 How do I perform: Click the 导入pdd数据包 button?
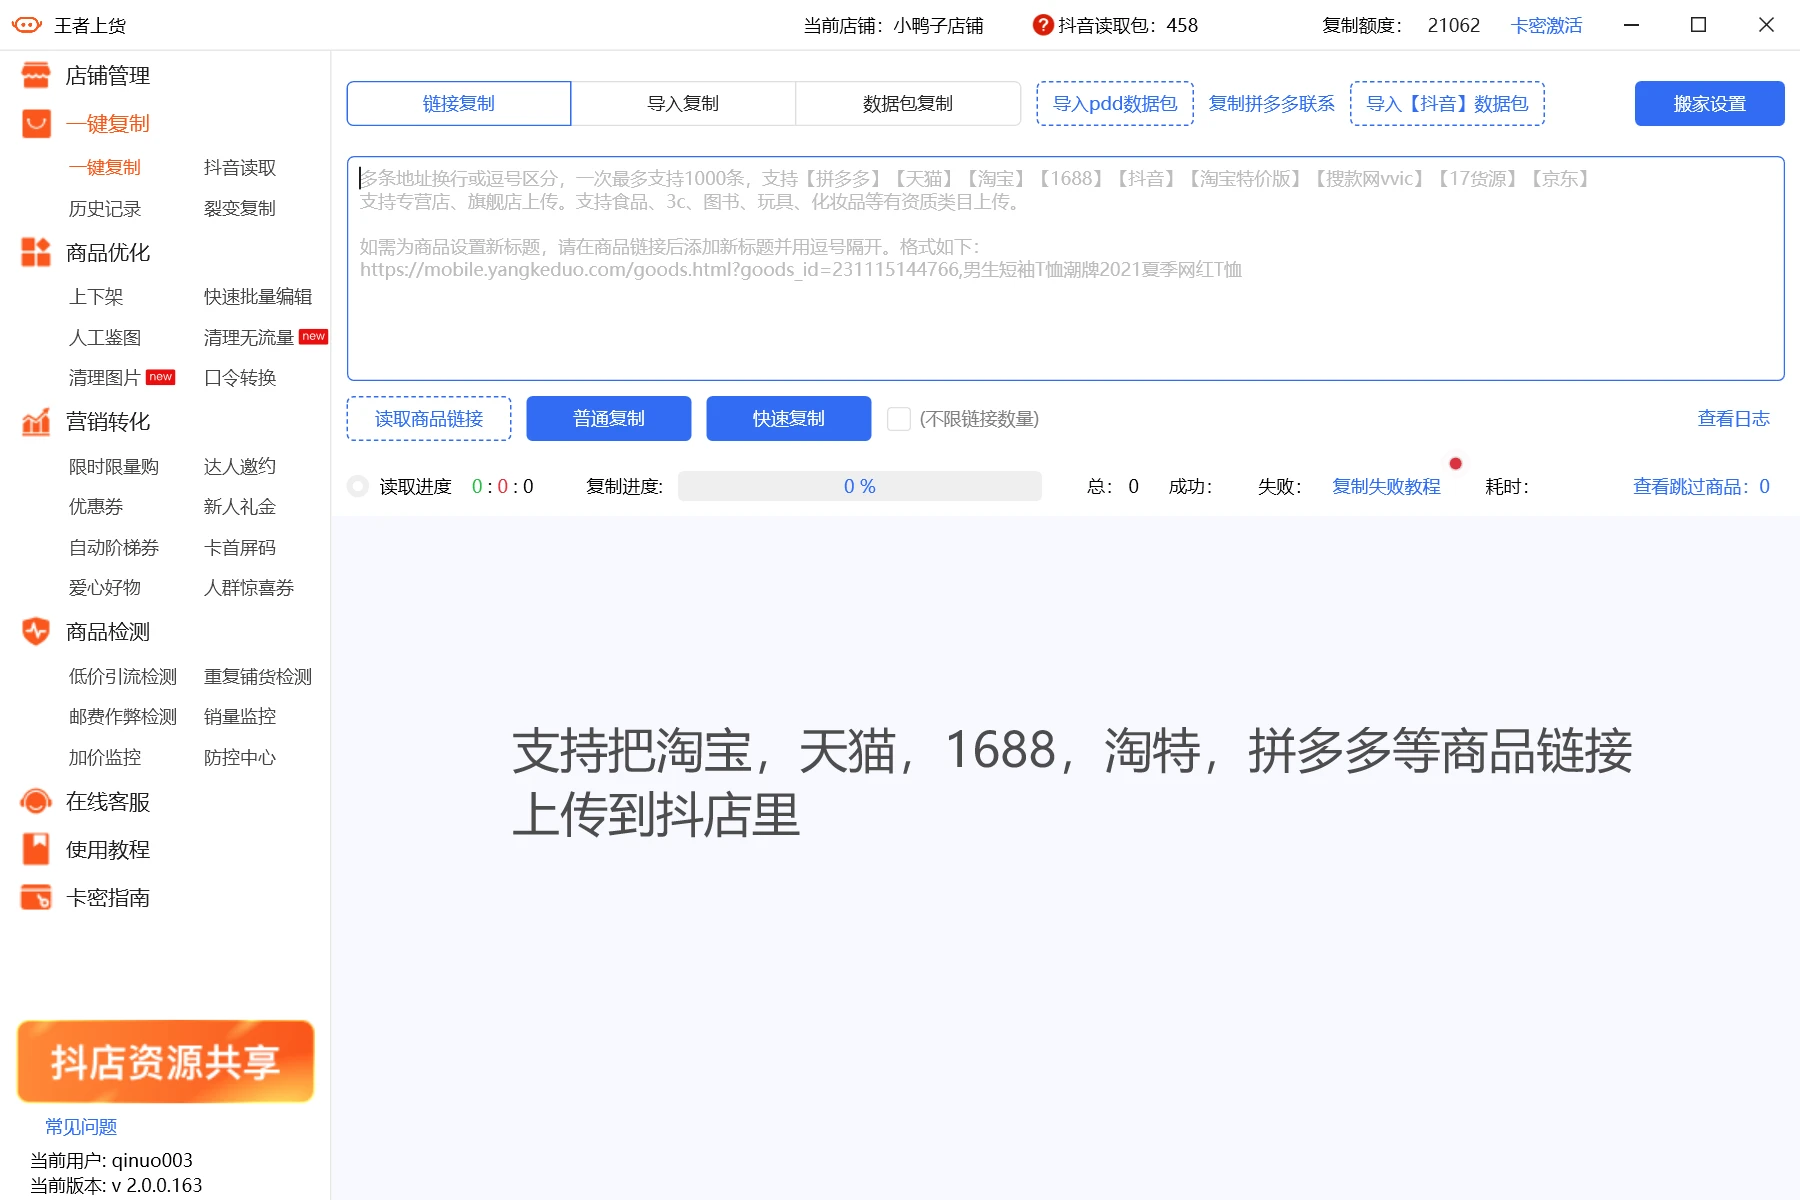coord(1115,104)
